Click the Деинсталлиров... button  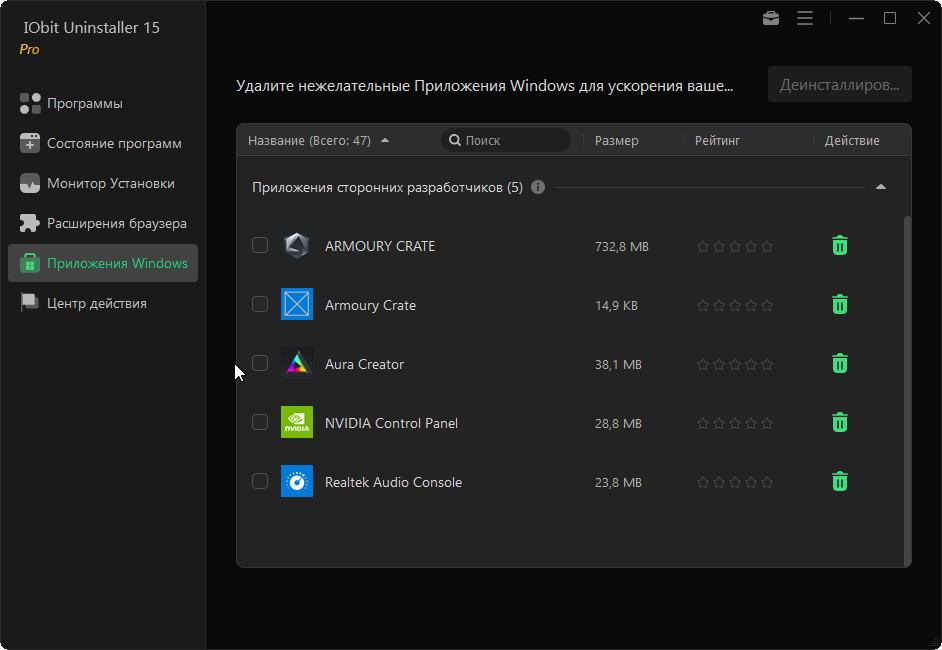click(x=839, y=85)
